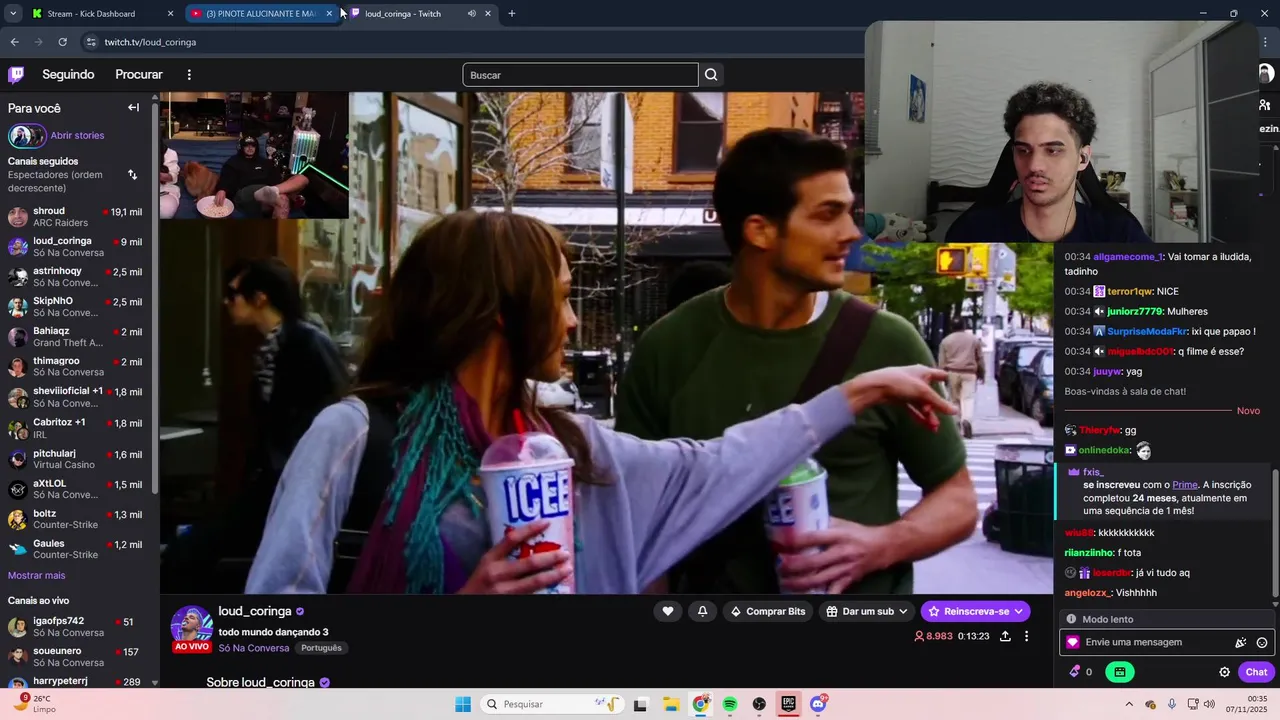The height and width of the screenshot is (720, 1280).
Task: Show hidden system tray icons
Action: (x=1129, y=704)
